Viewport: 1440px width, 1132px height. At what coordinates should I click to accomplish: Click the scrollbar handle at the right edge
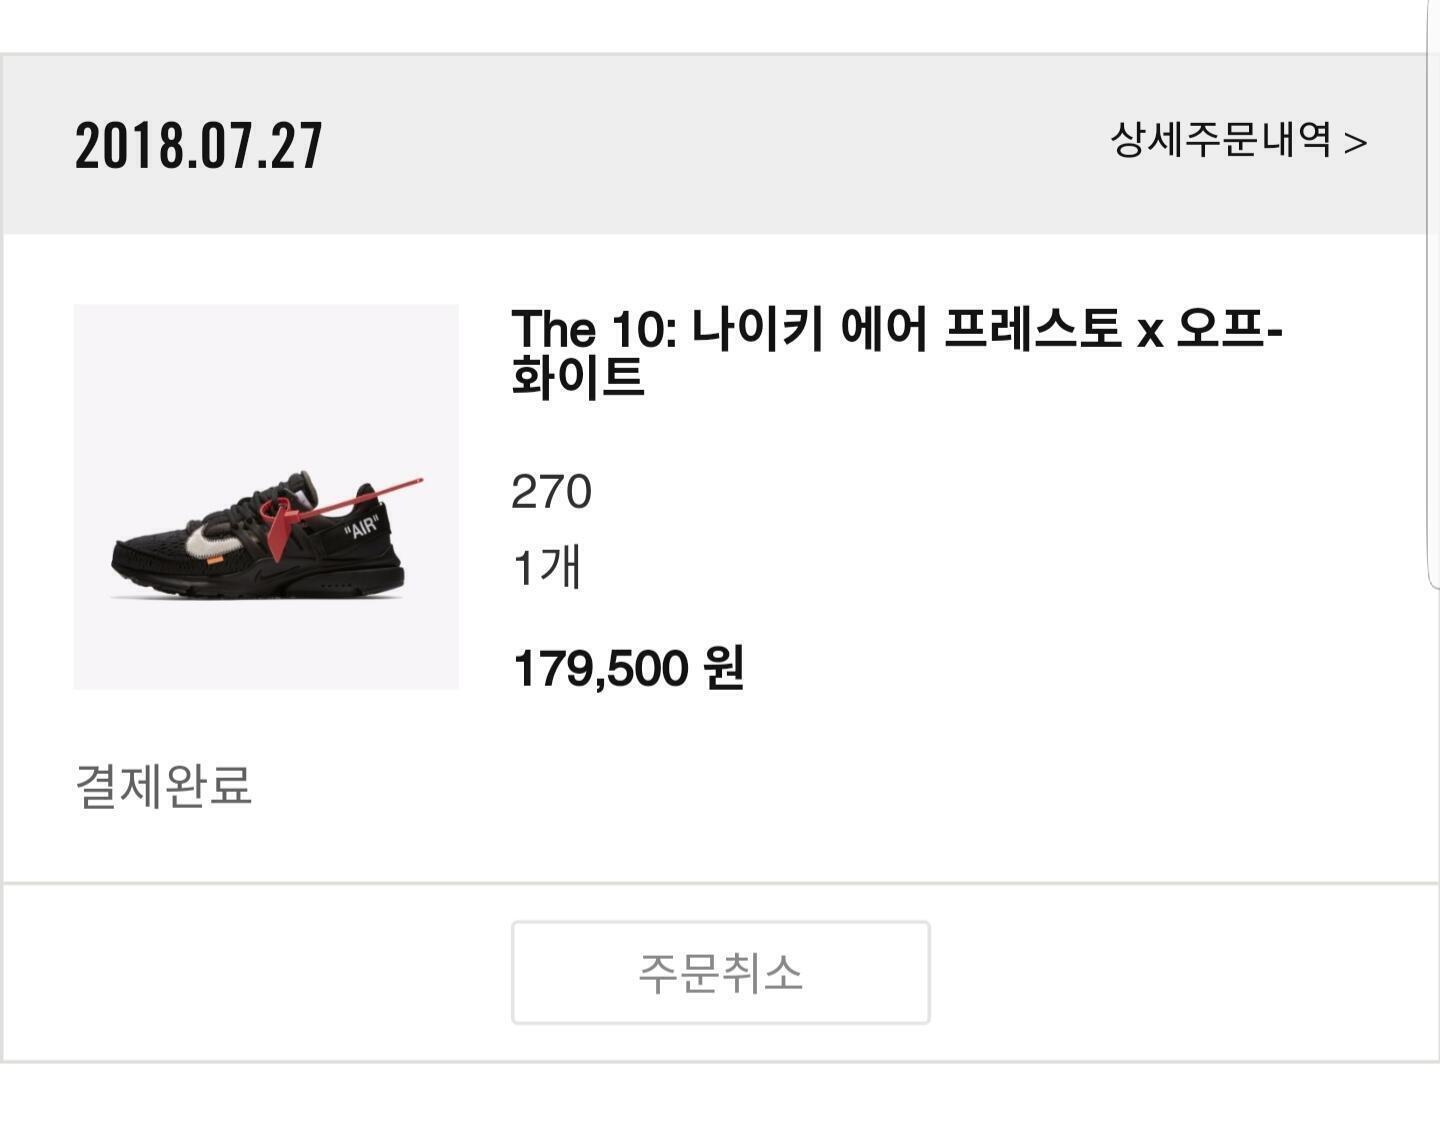[x=1432, y=300]
